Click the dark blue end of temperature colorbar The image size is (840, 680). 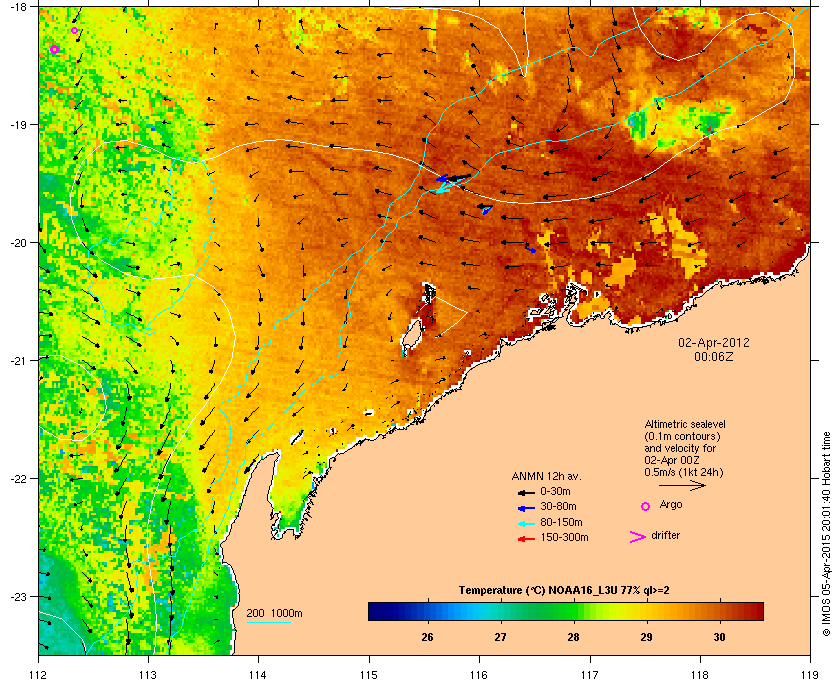pos(375,611)
